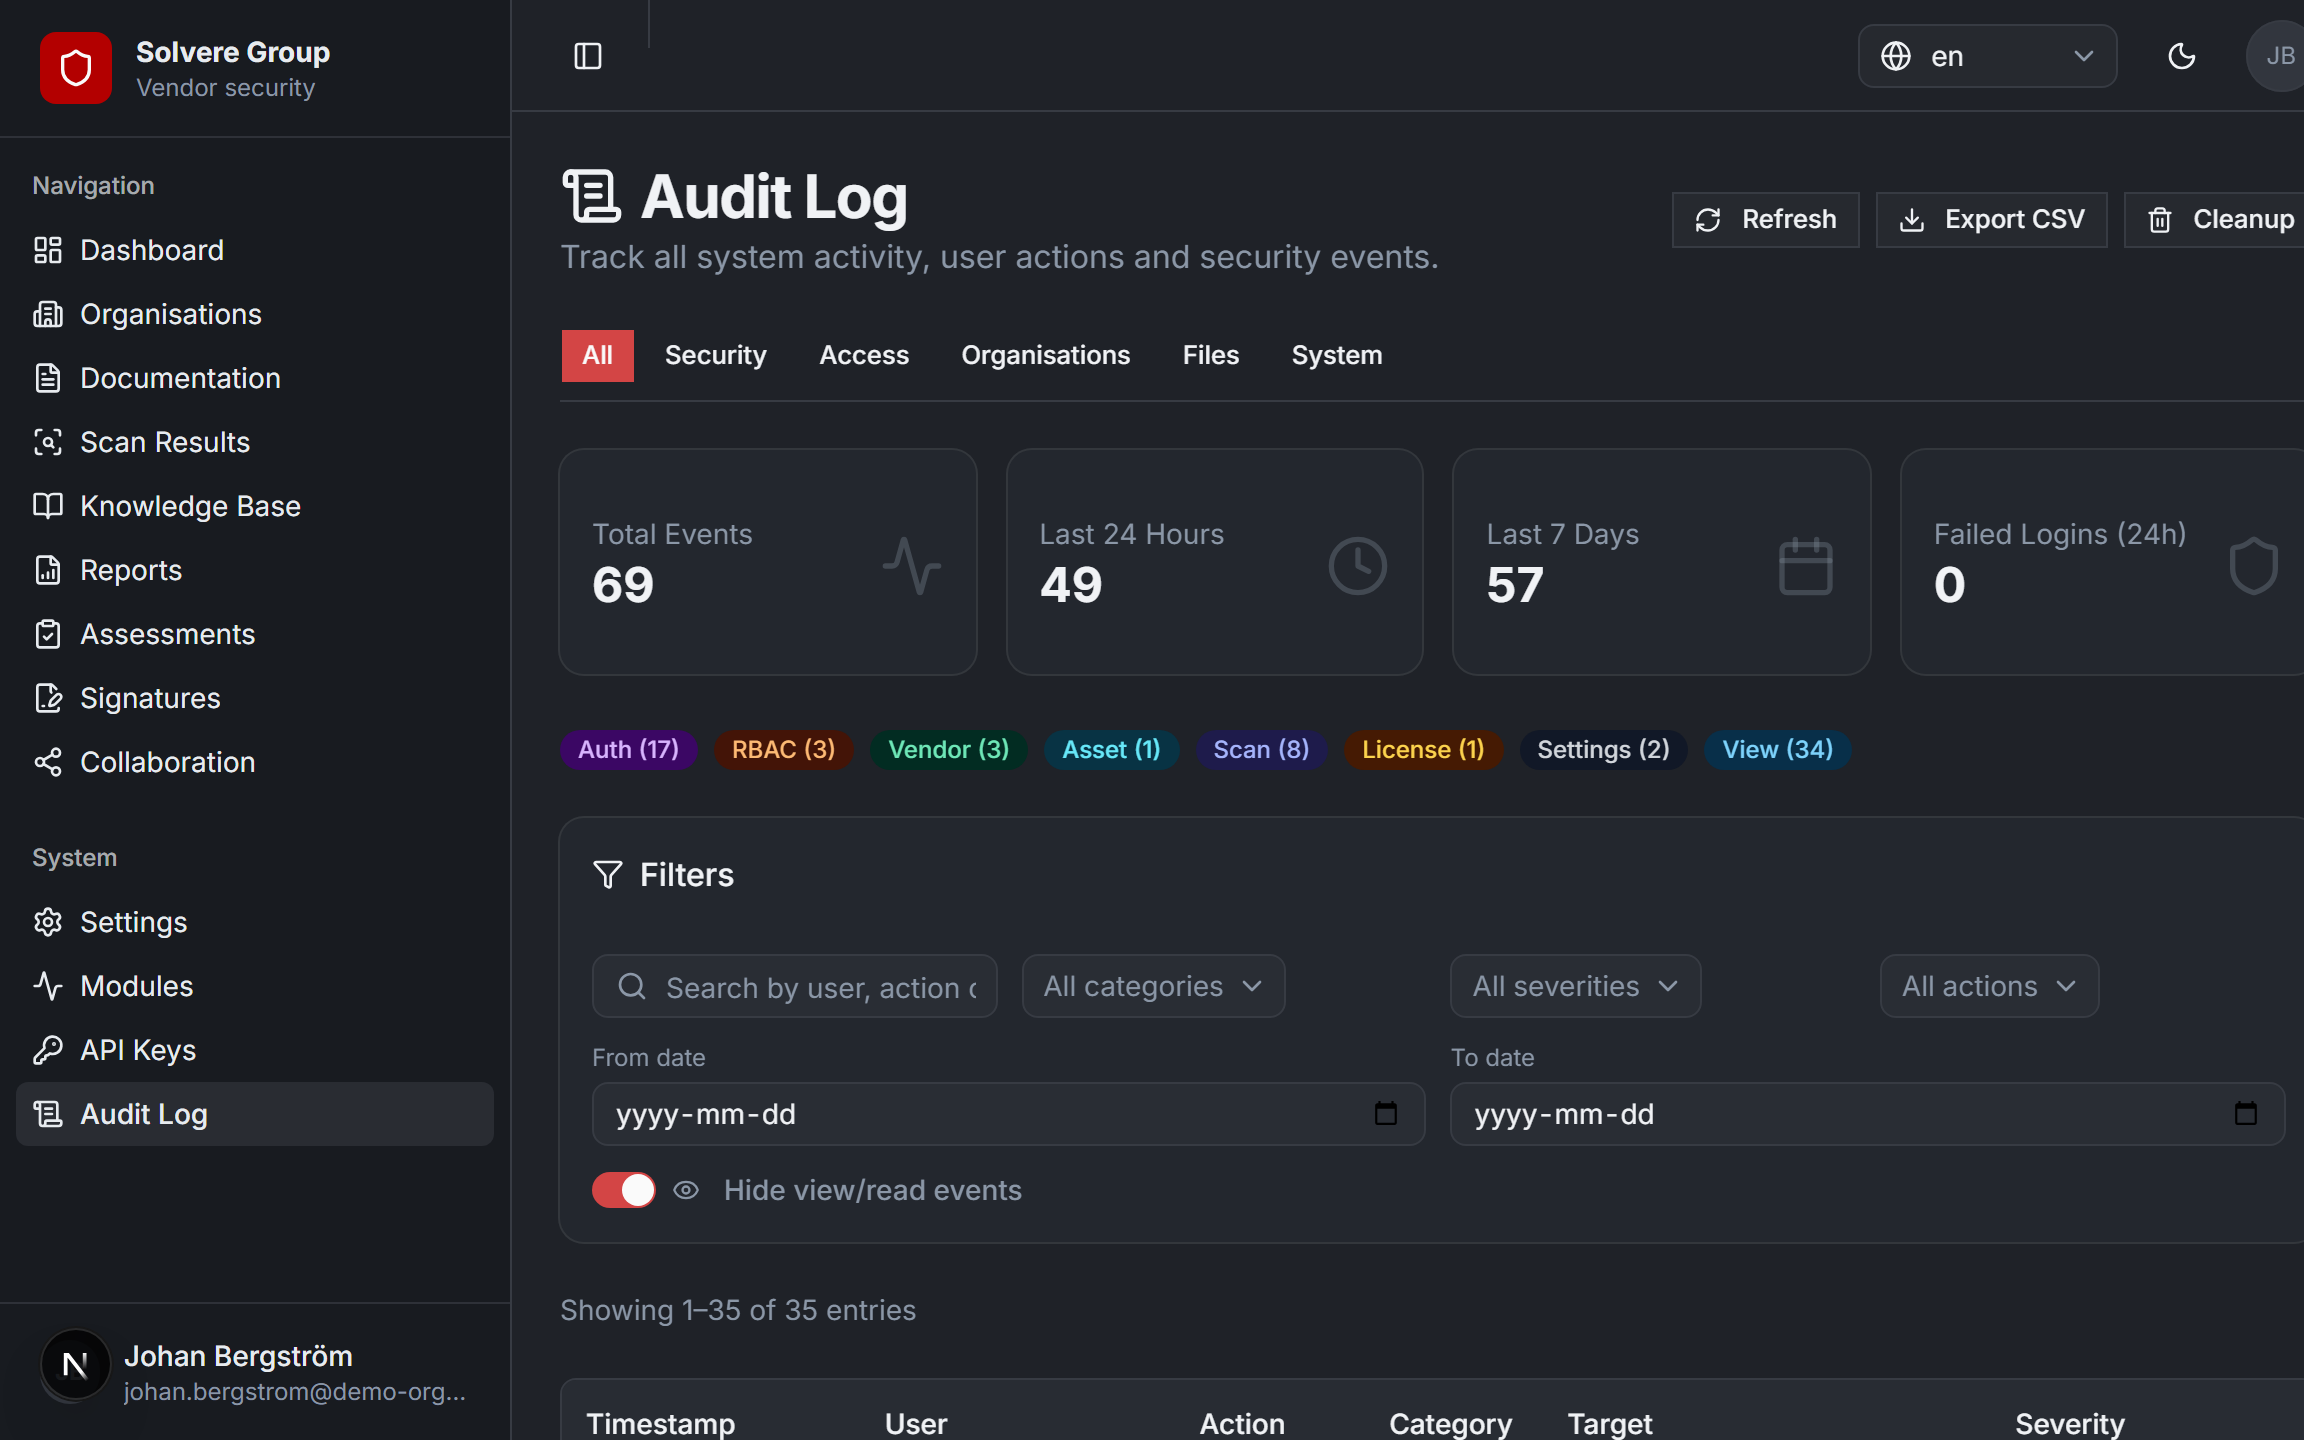Screen dimensions: 2304x1440
Task: Open system Settings in the sidebar
Action: point(255,922)
